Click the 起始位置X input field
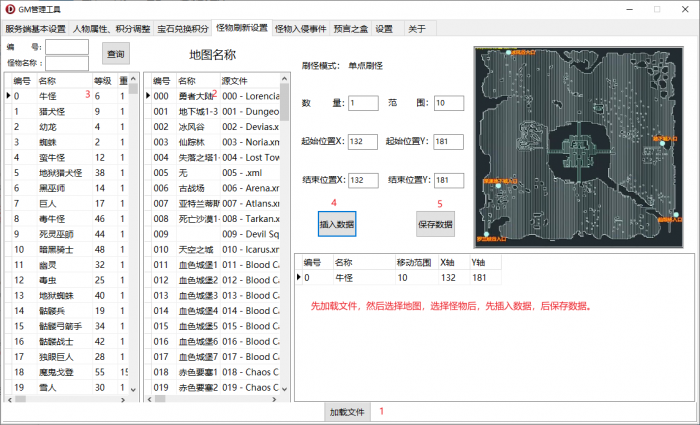Viewport: 700px width, 425px height. click(363, 141)
